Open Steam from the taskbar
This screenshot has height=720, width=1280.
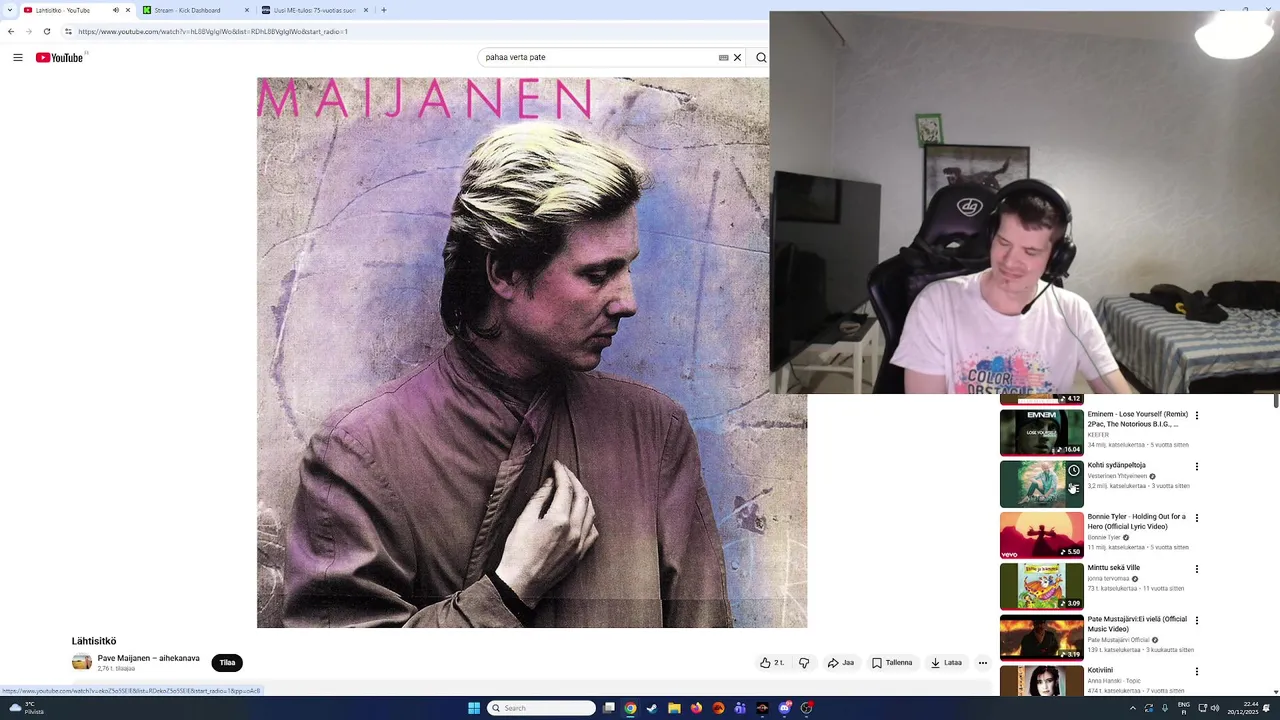652,708
